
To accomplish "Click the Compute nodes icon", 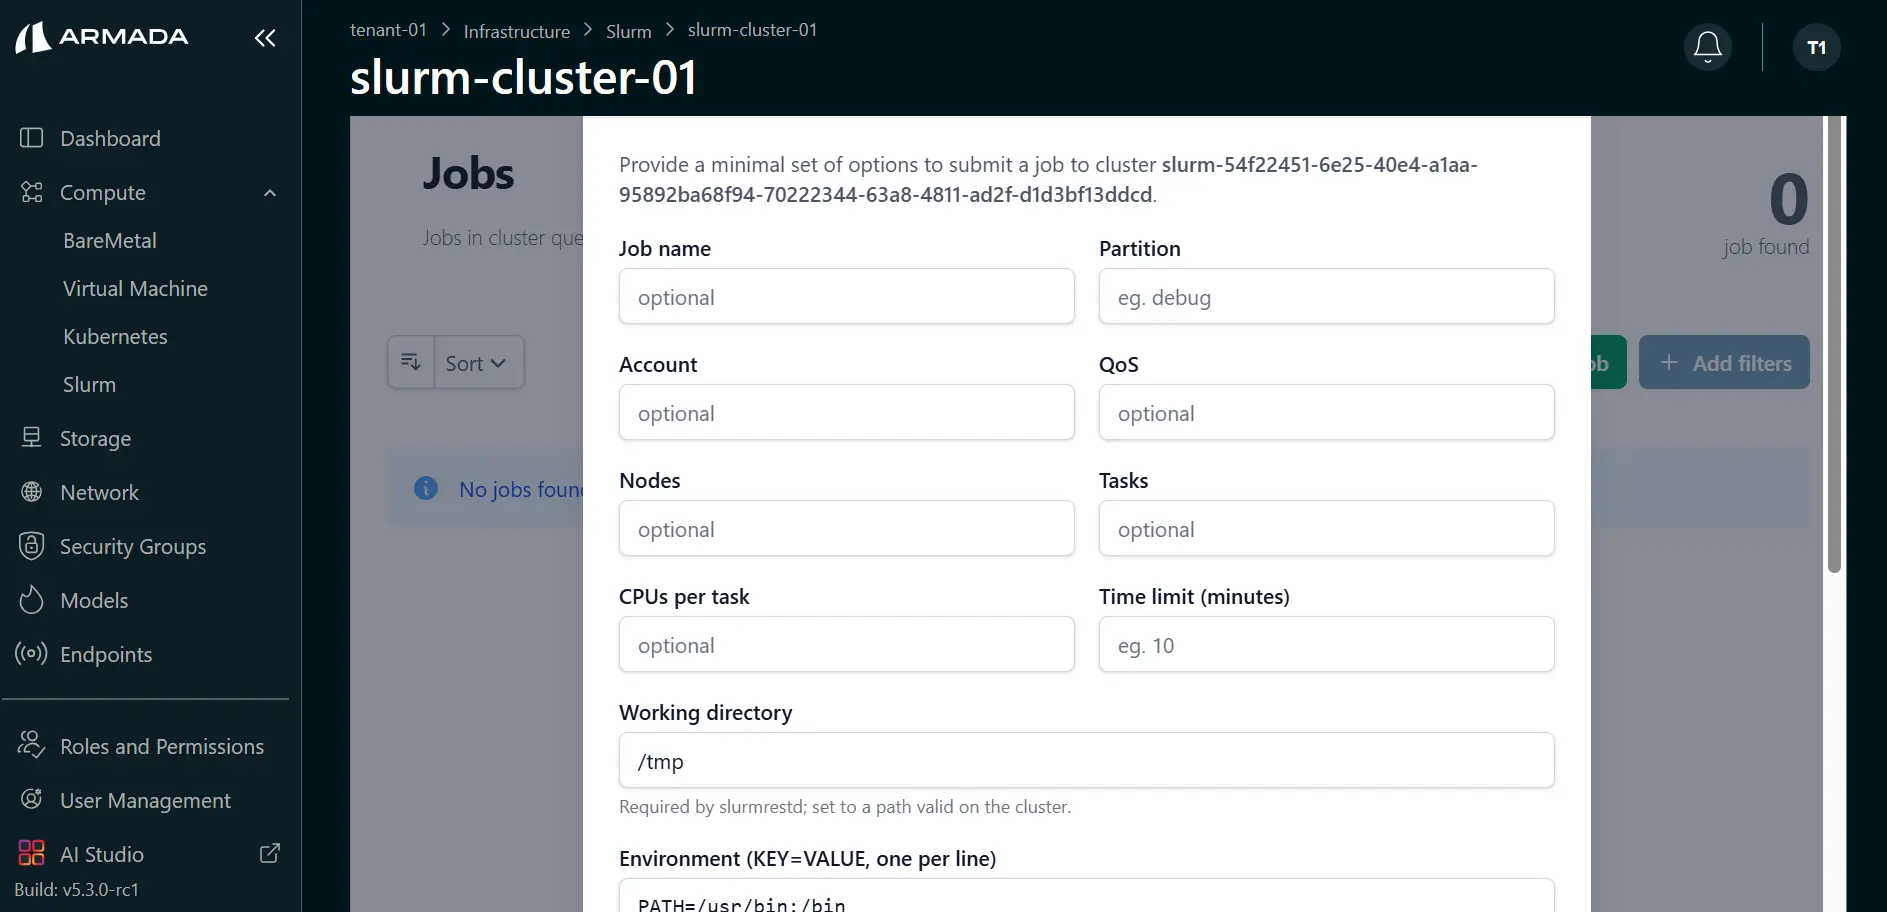I will tap(32, 192).
